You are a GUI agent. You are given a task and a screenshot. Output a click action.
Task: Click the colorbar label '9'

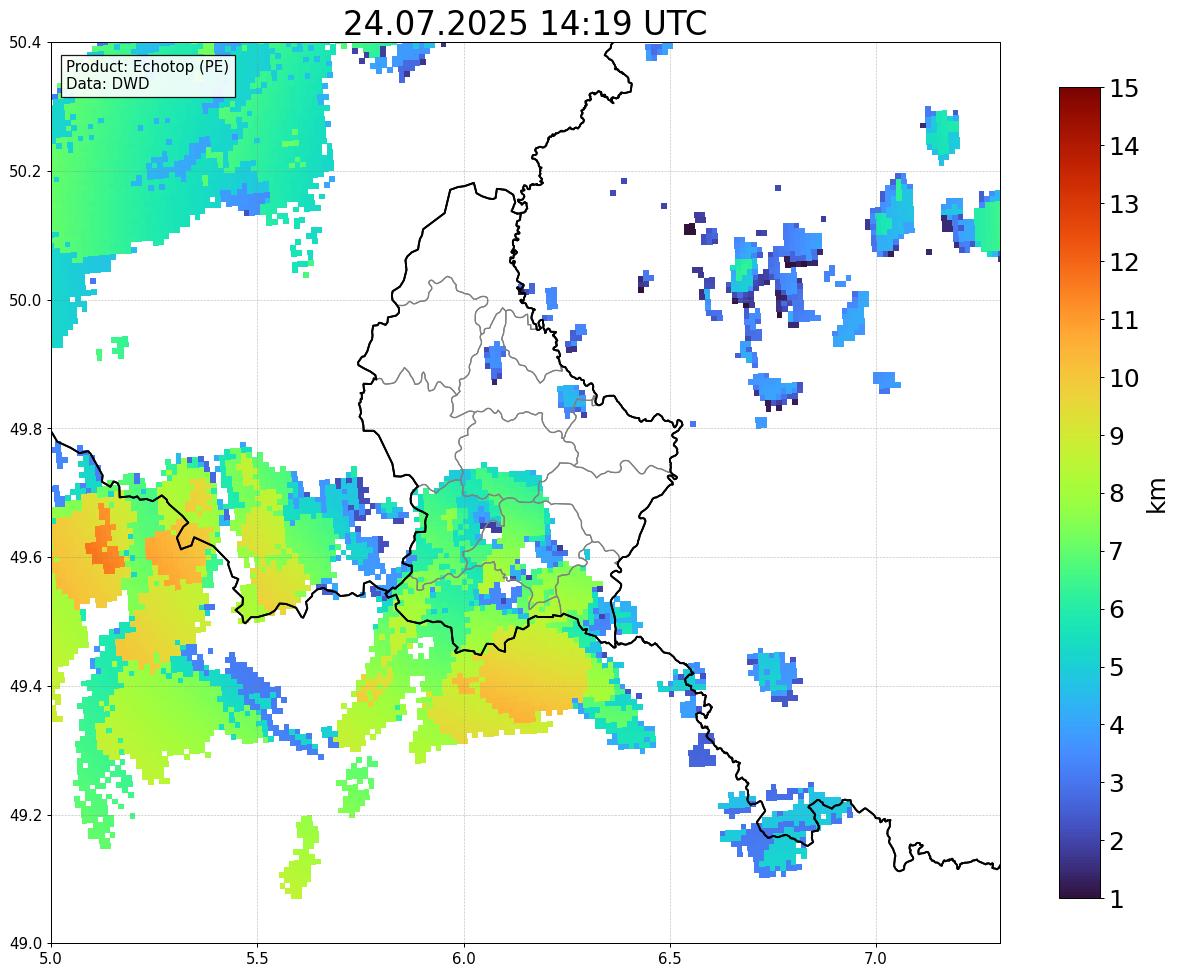point(1117,436)
